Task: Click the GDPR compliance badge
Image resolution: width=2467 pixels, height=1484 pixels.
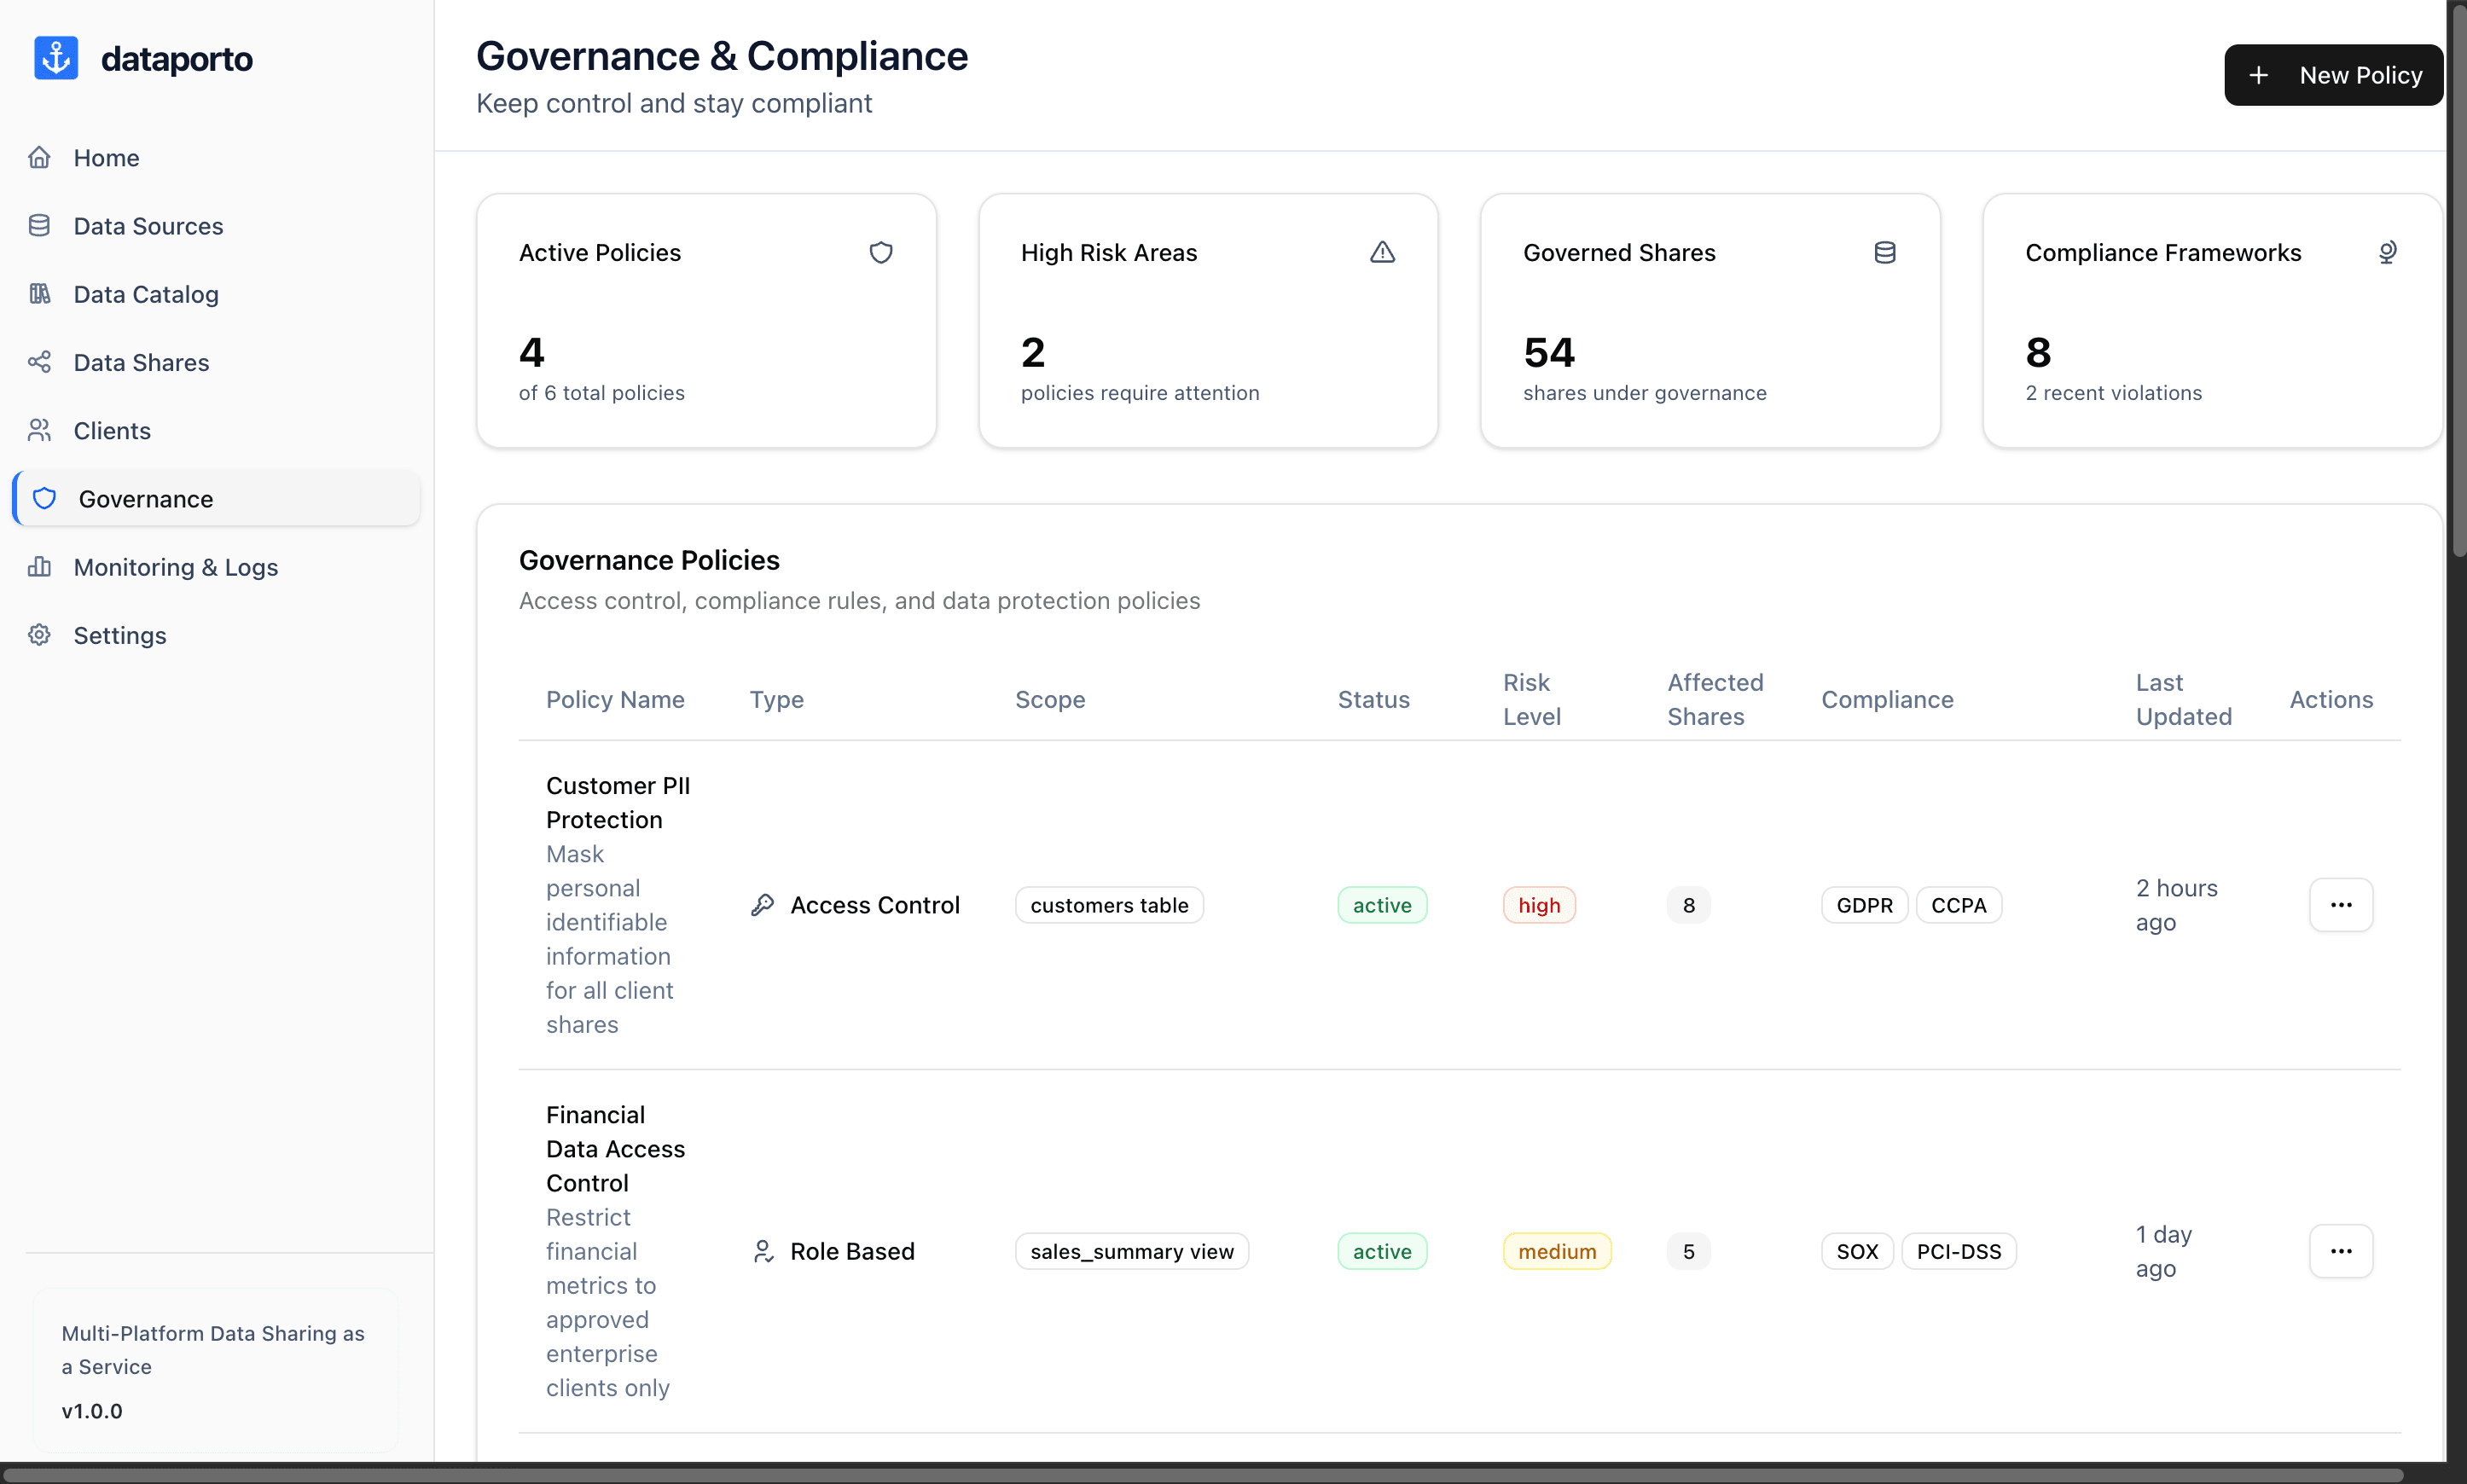Action: click(x=1864, y=904)
